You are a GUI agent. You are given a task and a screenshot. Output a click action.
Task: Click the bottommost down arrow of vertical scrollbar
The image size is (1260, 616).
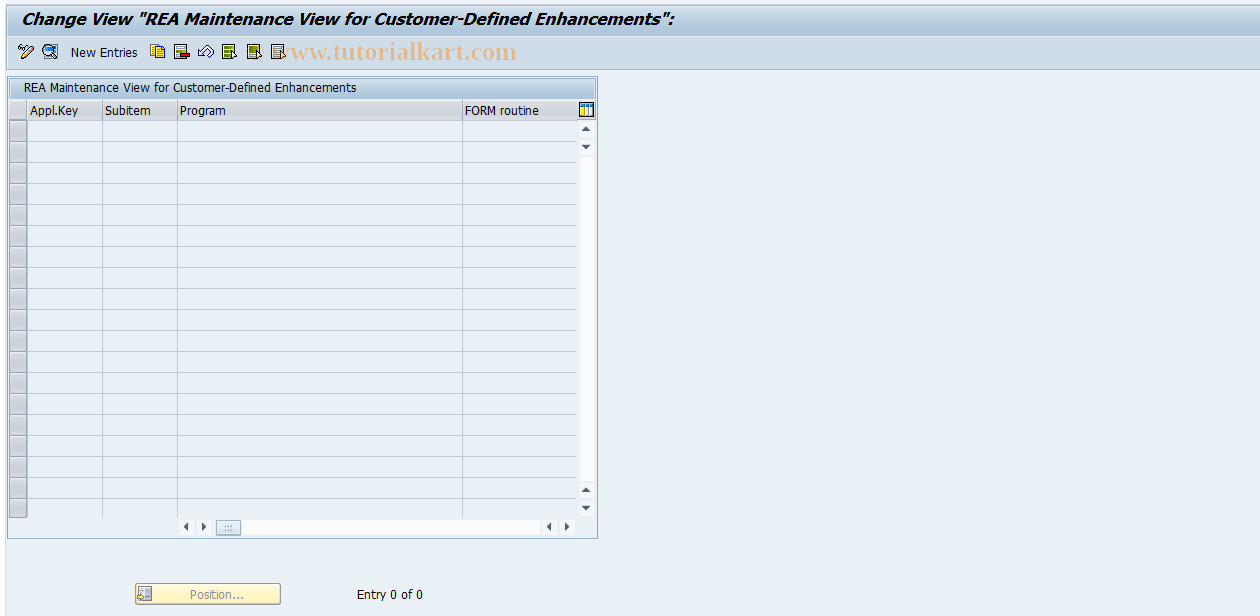click(587, 508)
